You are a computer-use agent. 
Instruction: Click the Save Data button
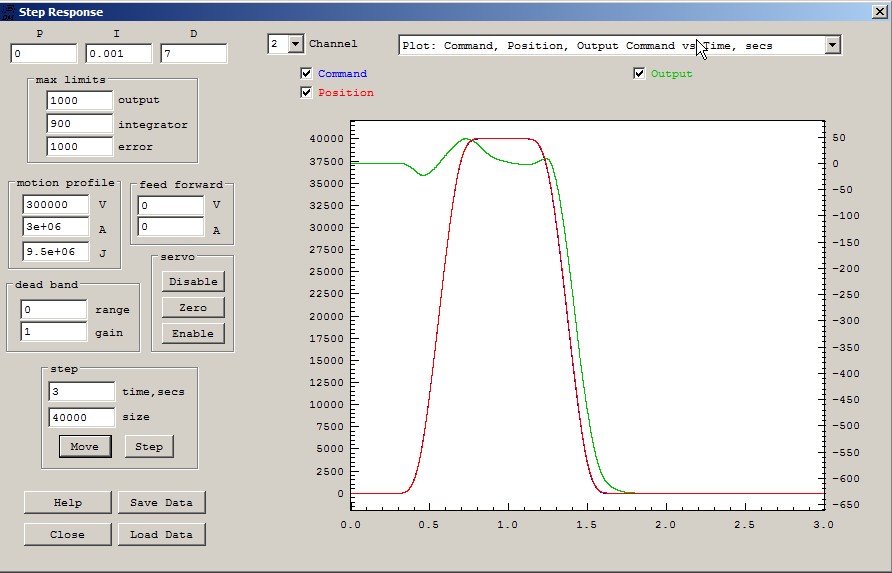pyautogui.click(x=161, y=502)
